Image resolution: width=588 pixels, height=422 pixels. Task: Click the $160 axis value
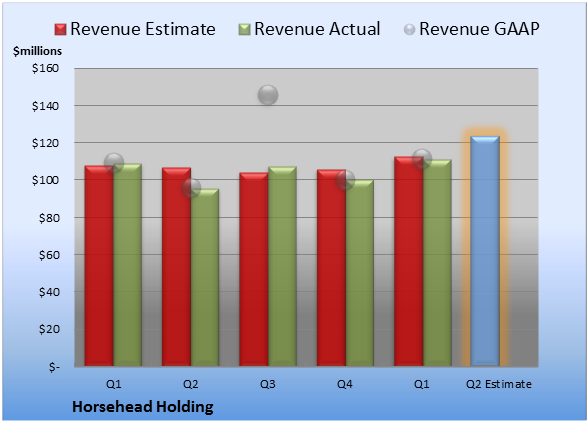coord(45,68)
